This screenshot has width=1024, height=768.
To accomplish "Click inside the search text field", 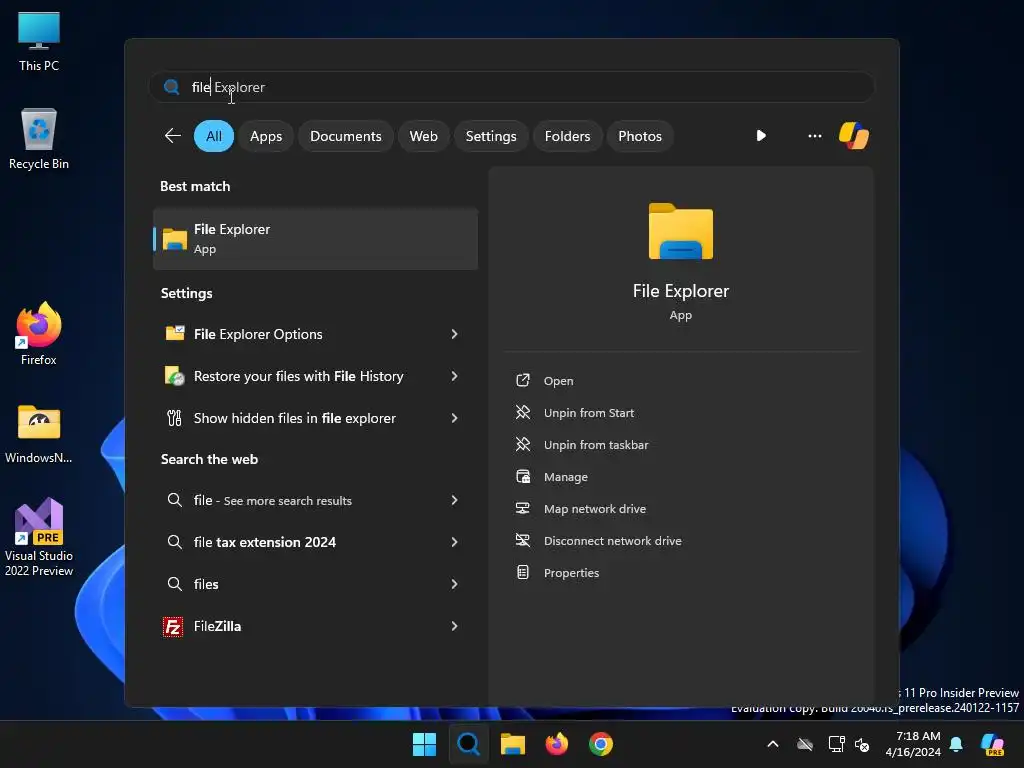I will tap(511, 87).
